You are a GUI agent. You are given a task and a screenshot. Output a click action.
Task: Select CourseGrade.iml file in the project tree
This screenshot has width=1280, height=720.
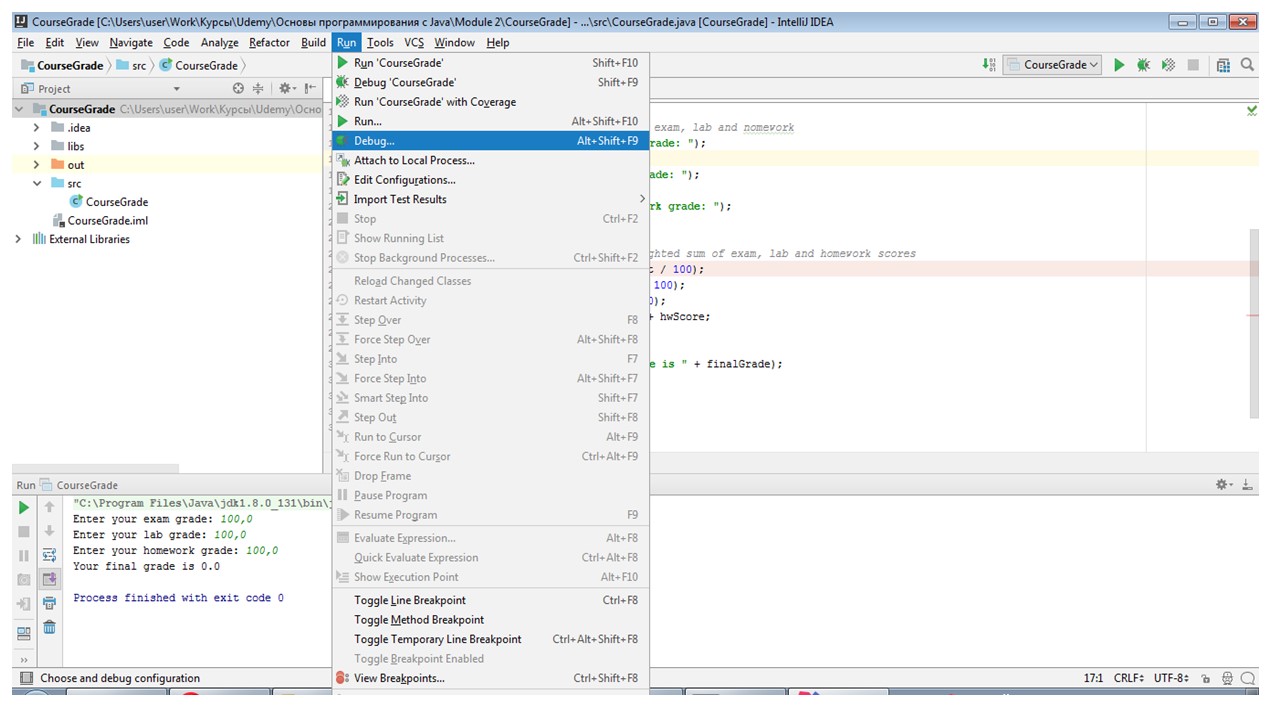click(107, 221)
